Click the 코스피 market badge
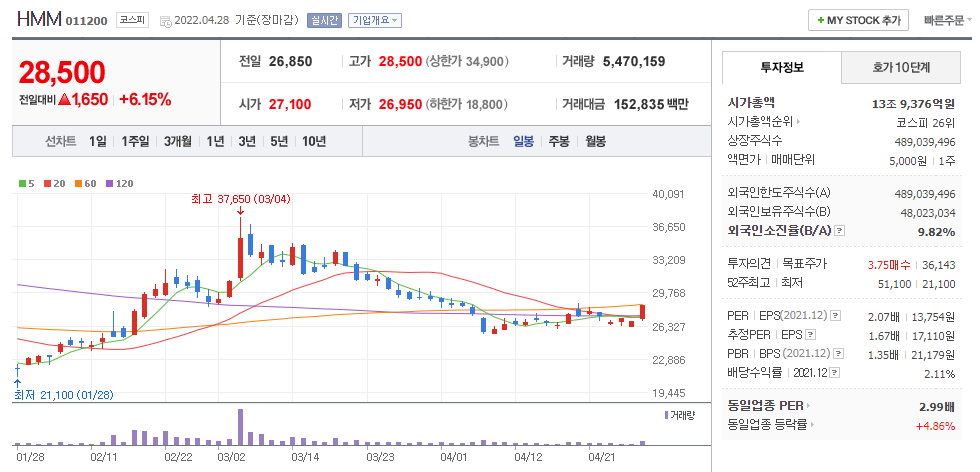This screenshot has height=472, width=980. (x=132, y=20)
